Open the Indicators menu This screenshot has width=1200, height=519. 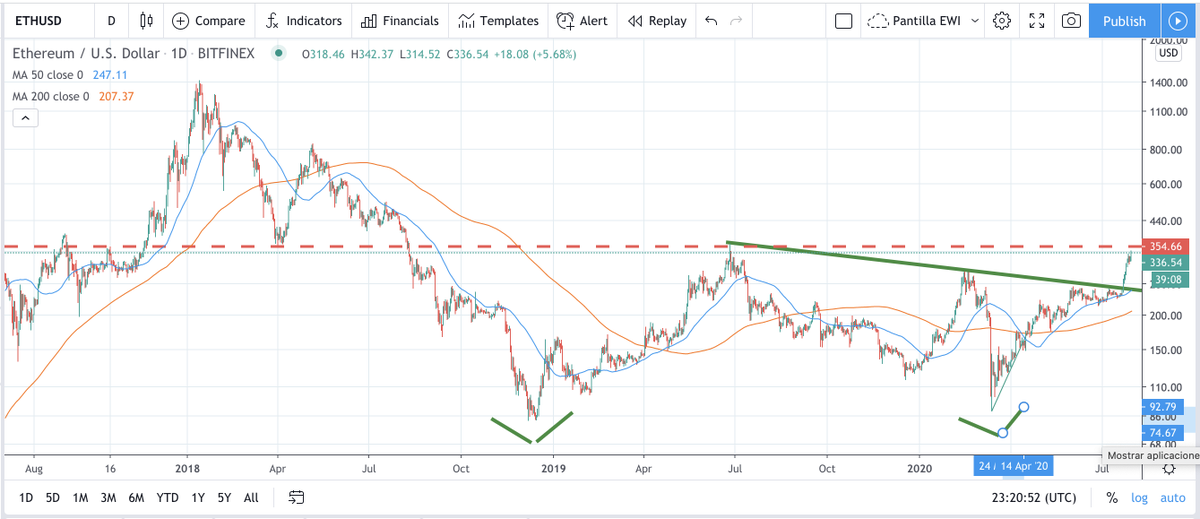coord(304,20)
